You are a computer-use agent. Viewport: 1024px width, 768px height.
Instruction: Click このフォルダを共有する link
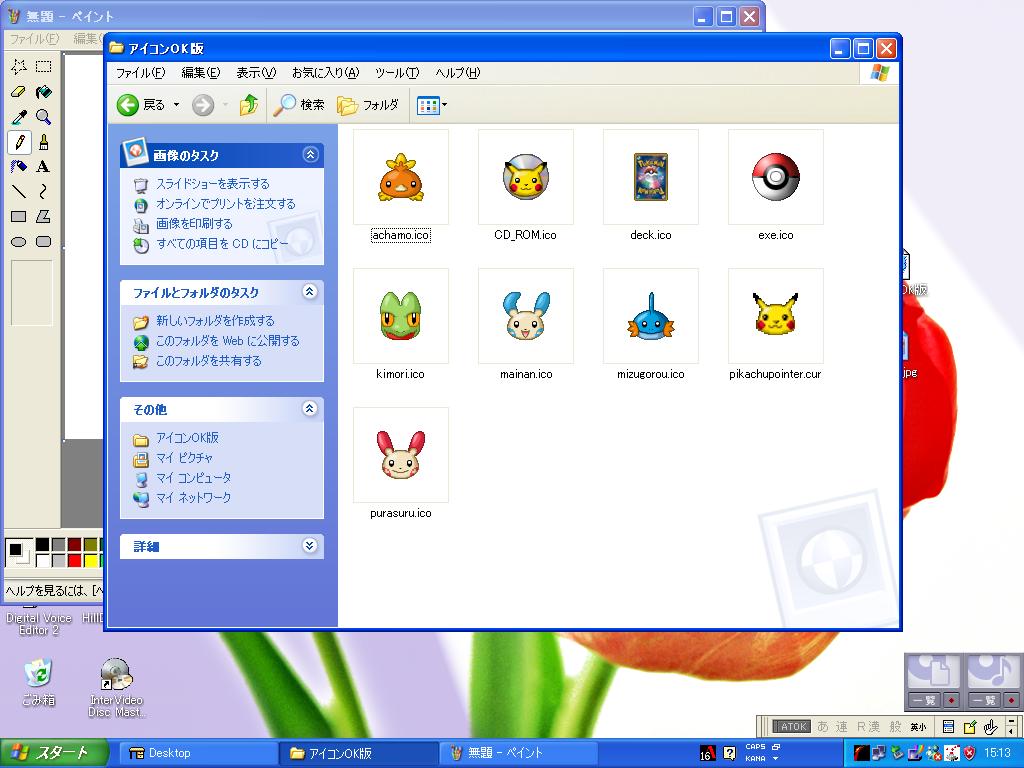(208, 360)
